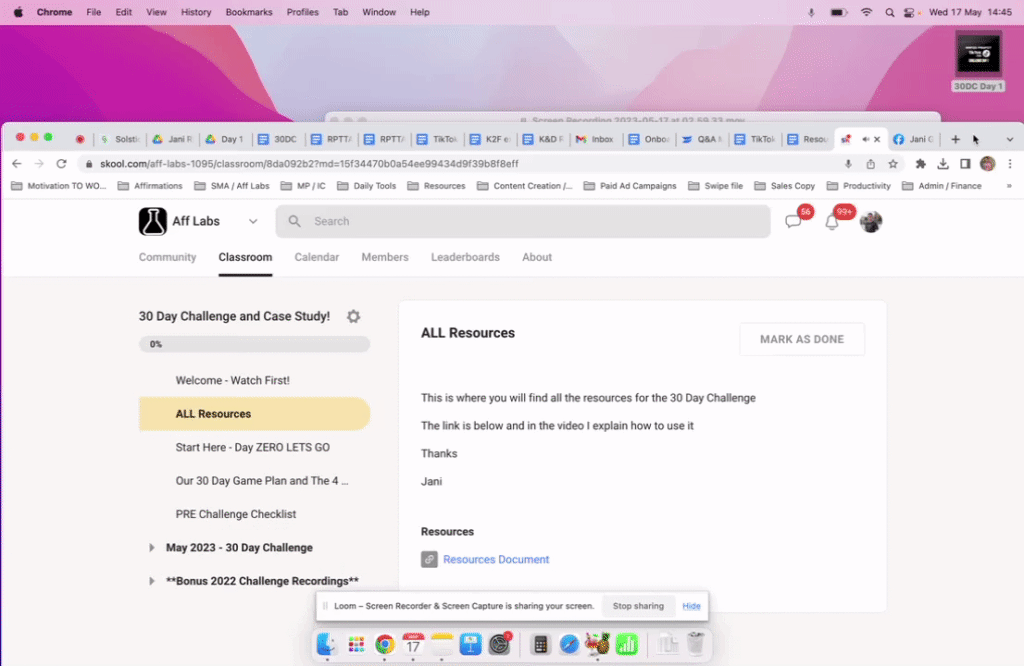Open Sales Copy bookmarks folder

tap(784, 186)
